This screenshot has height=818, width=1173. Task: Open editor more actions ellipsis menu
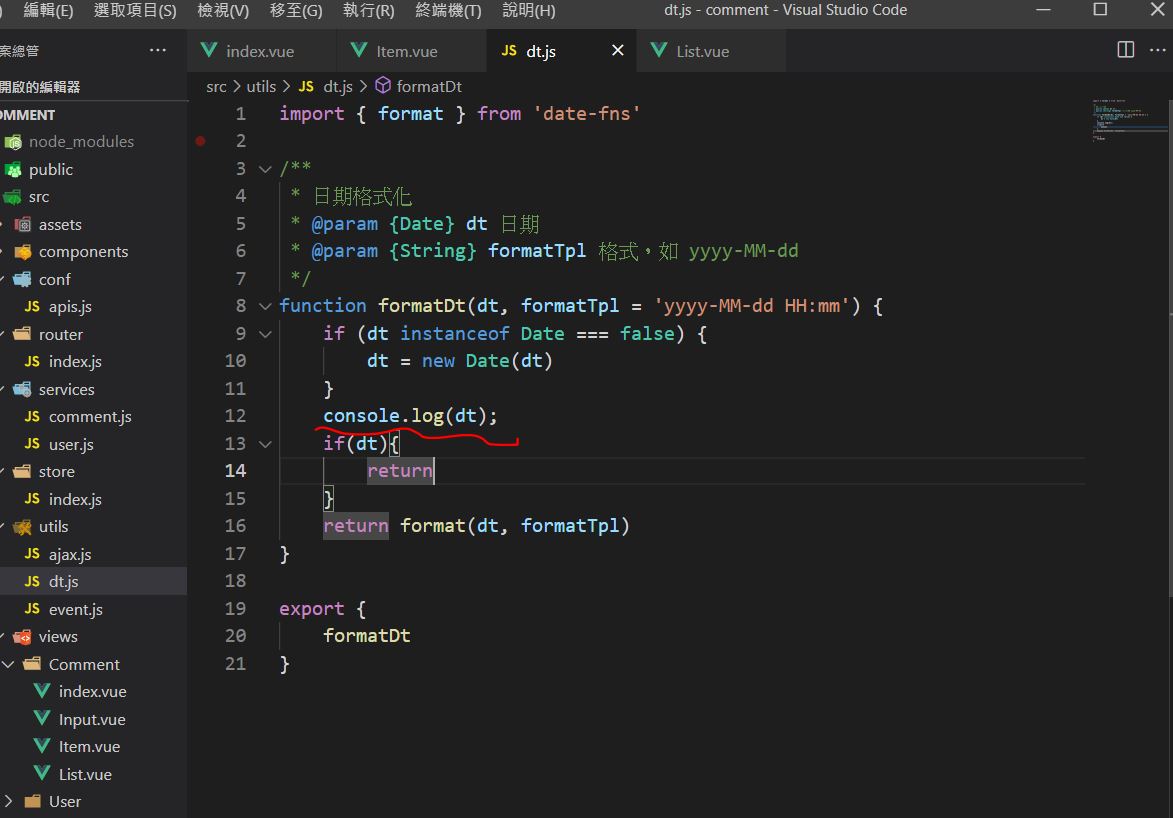point(1156,50)
